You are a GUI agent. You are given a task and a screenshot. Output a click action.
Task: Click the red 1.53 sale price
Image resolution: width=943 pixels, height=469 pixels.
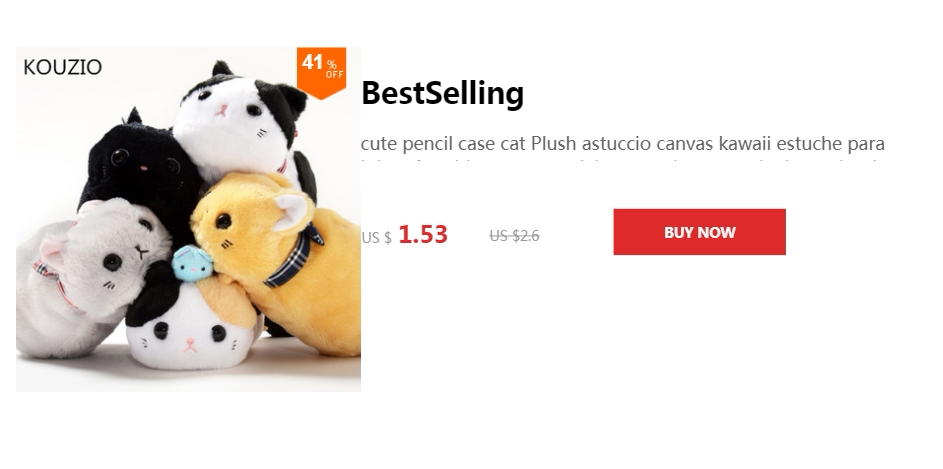pyautogui.click(x=423, y=234)
